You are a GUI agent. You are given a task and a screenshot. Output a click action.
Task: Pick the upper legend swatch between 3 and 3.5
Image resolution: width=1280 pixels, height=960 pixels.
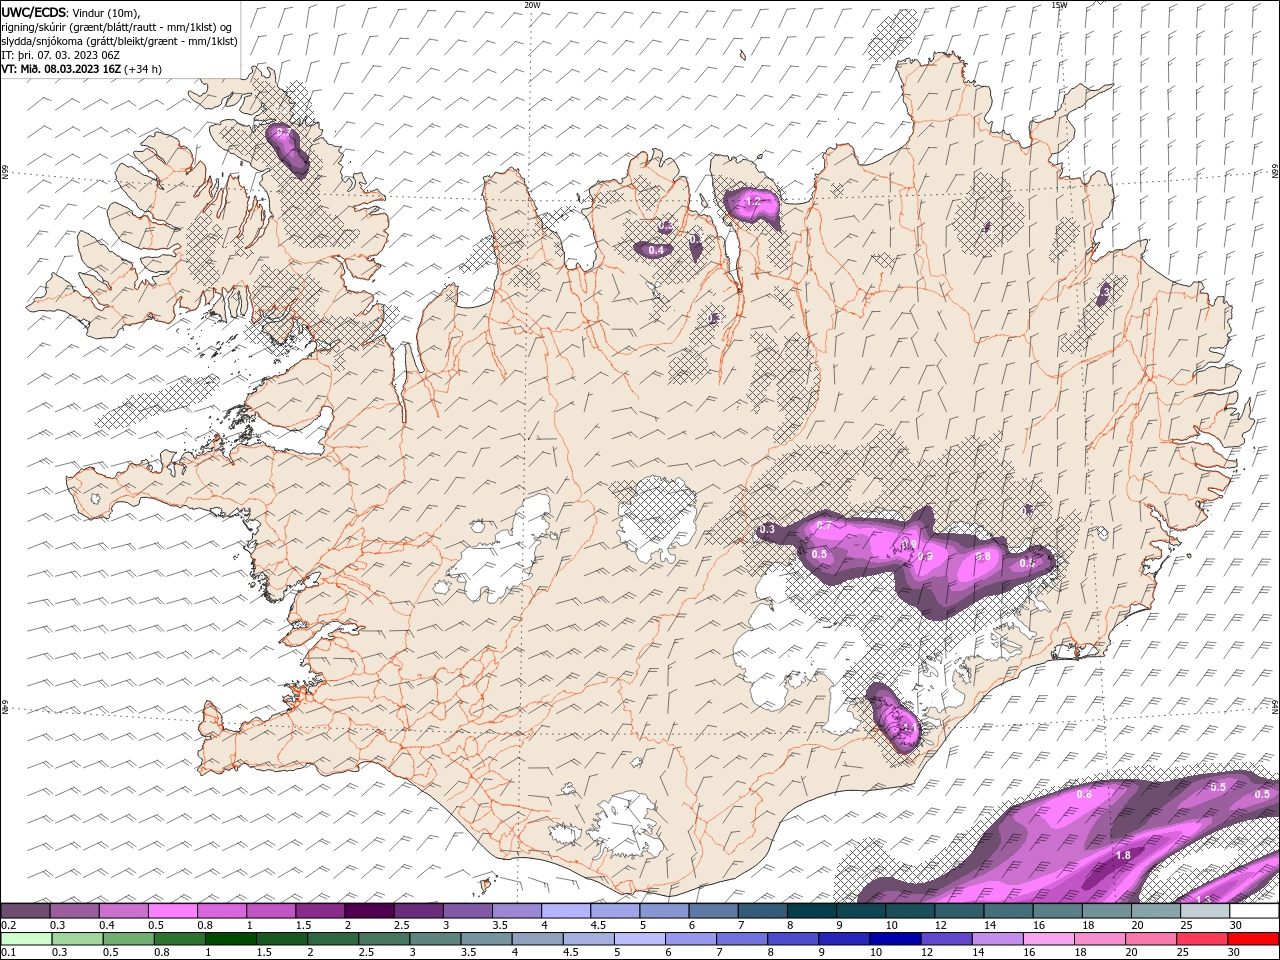(x=467, y=911)
